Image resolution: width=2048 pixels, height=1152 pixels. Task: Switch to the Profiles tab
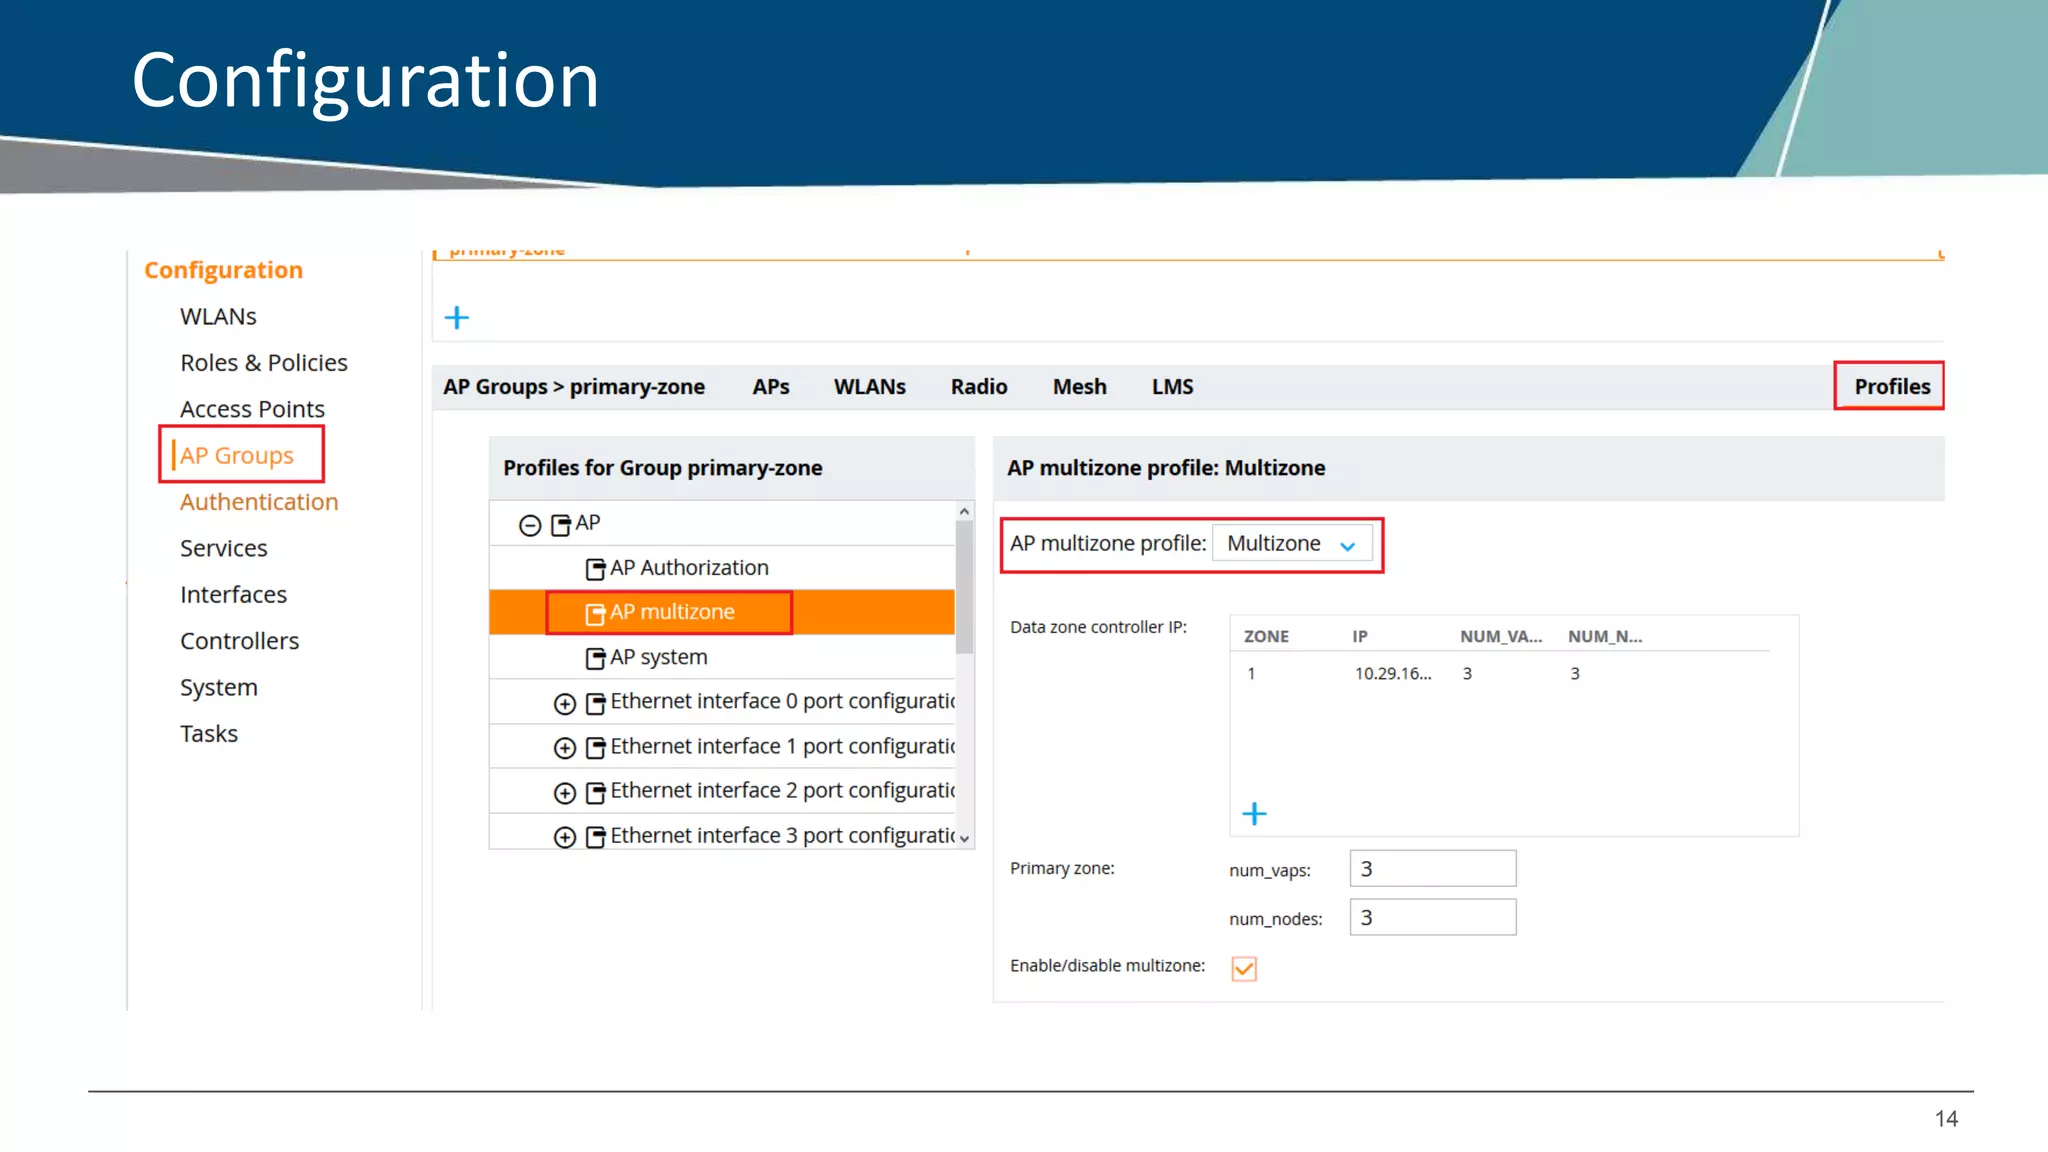(1891, 387)
